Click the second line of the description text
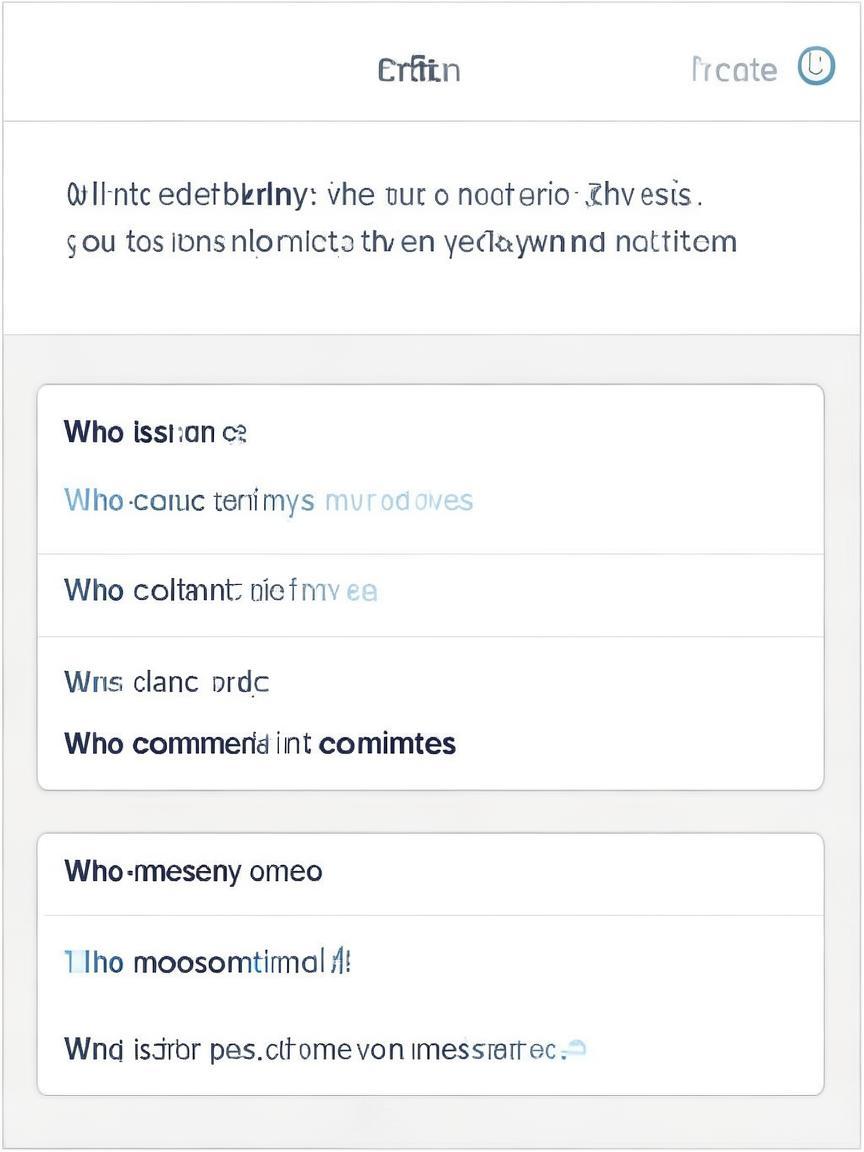864x1152 pixels. point(401,242)
